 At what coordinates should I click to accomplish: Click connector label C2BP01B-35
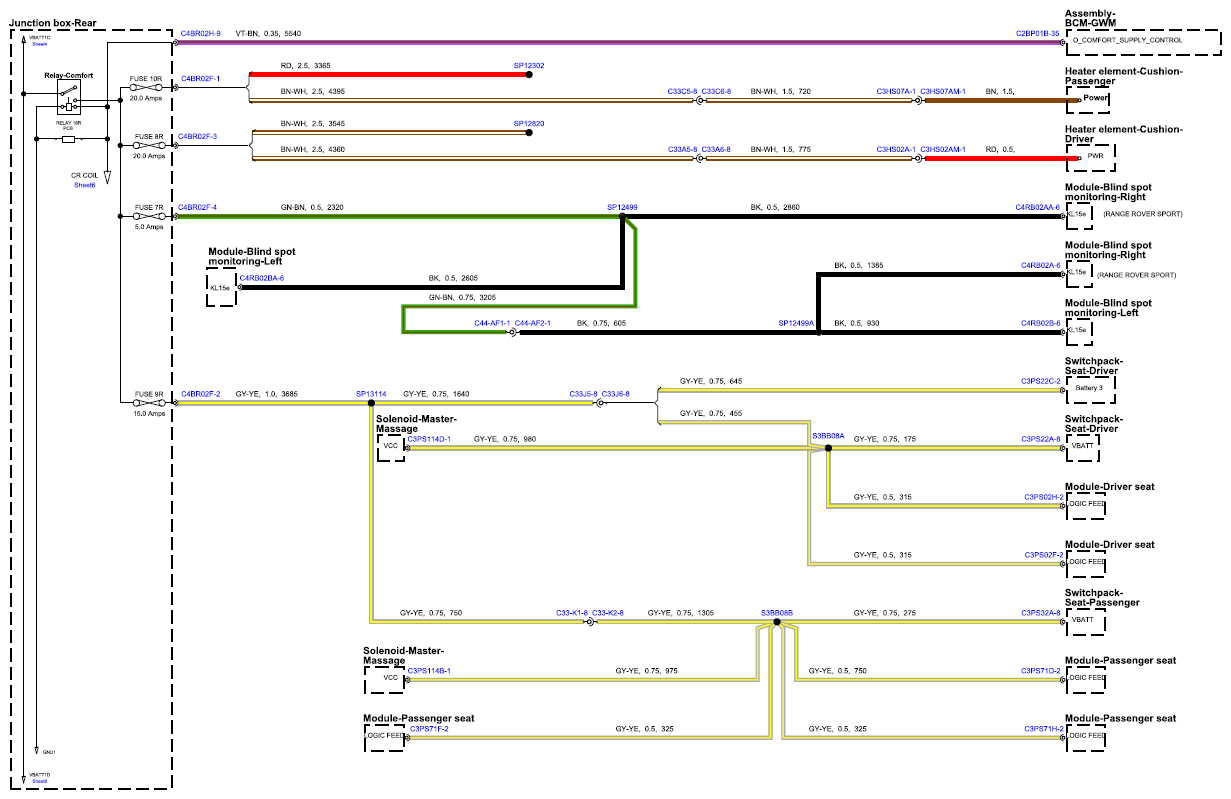[x=1038, y=33]
